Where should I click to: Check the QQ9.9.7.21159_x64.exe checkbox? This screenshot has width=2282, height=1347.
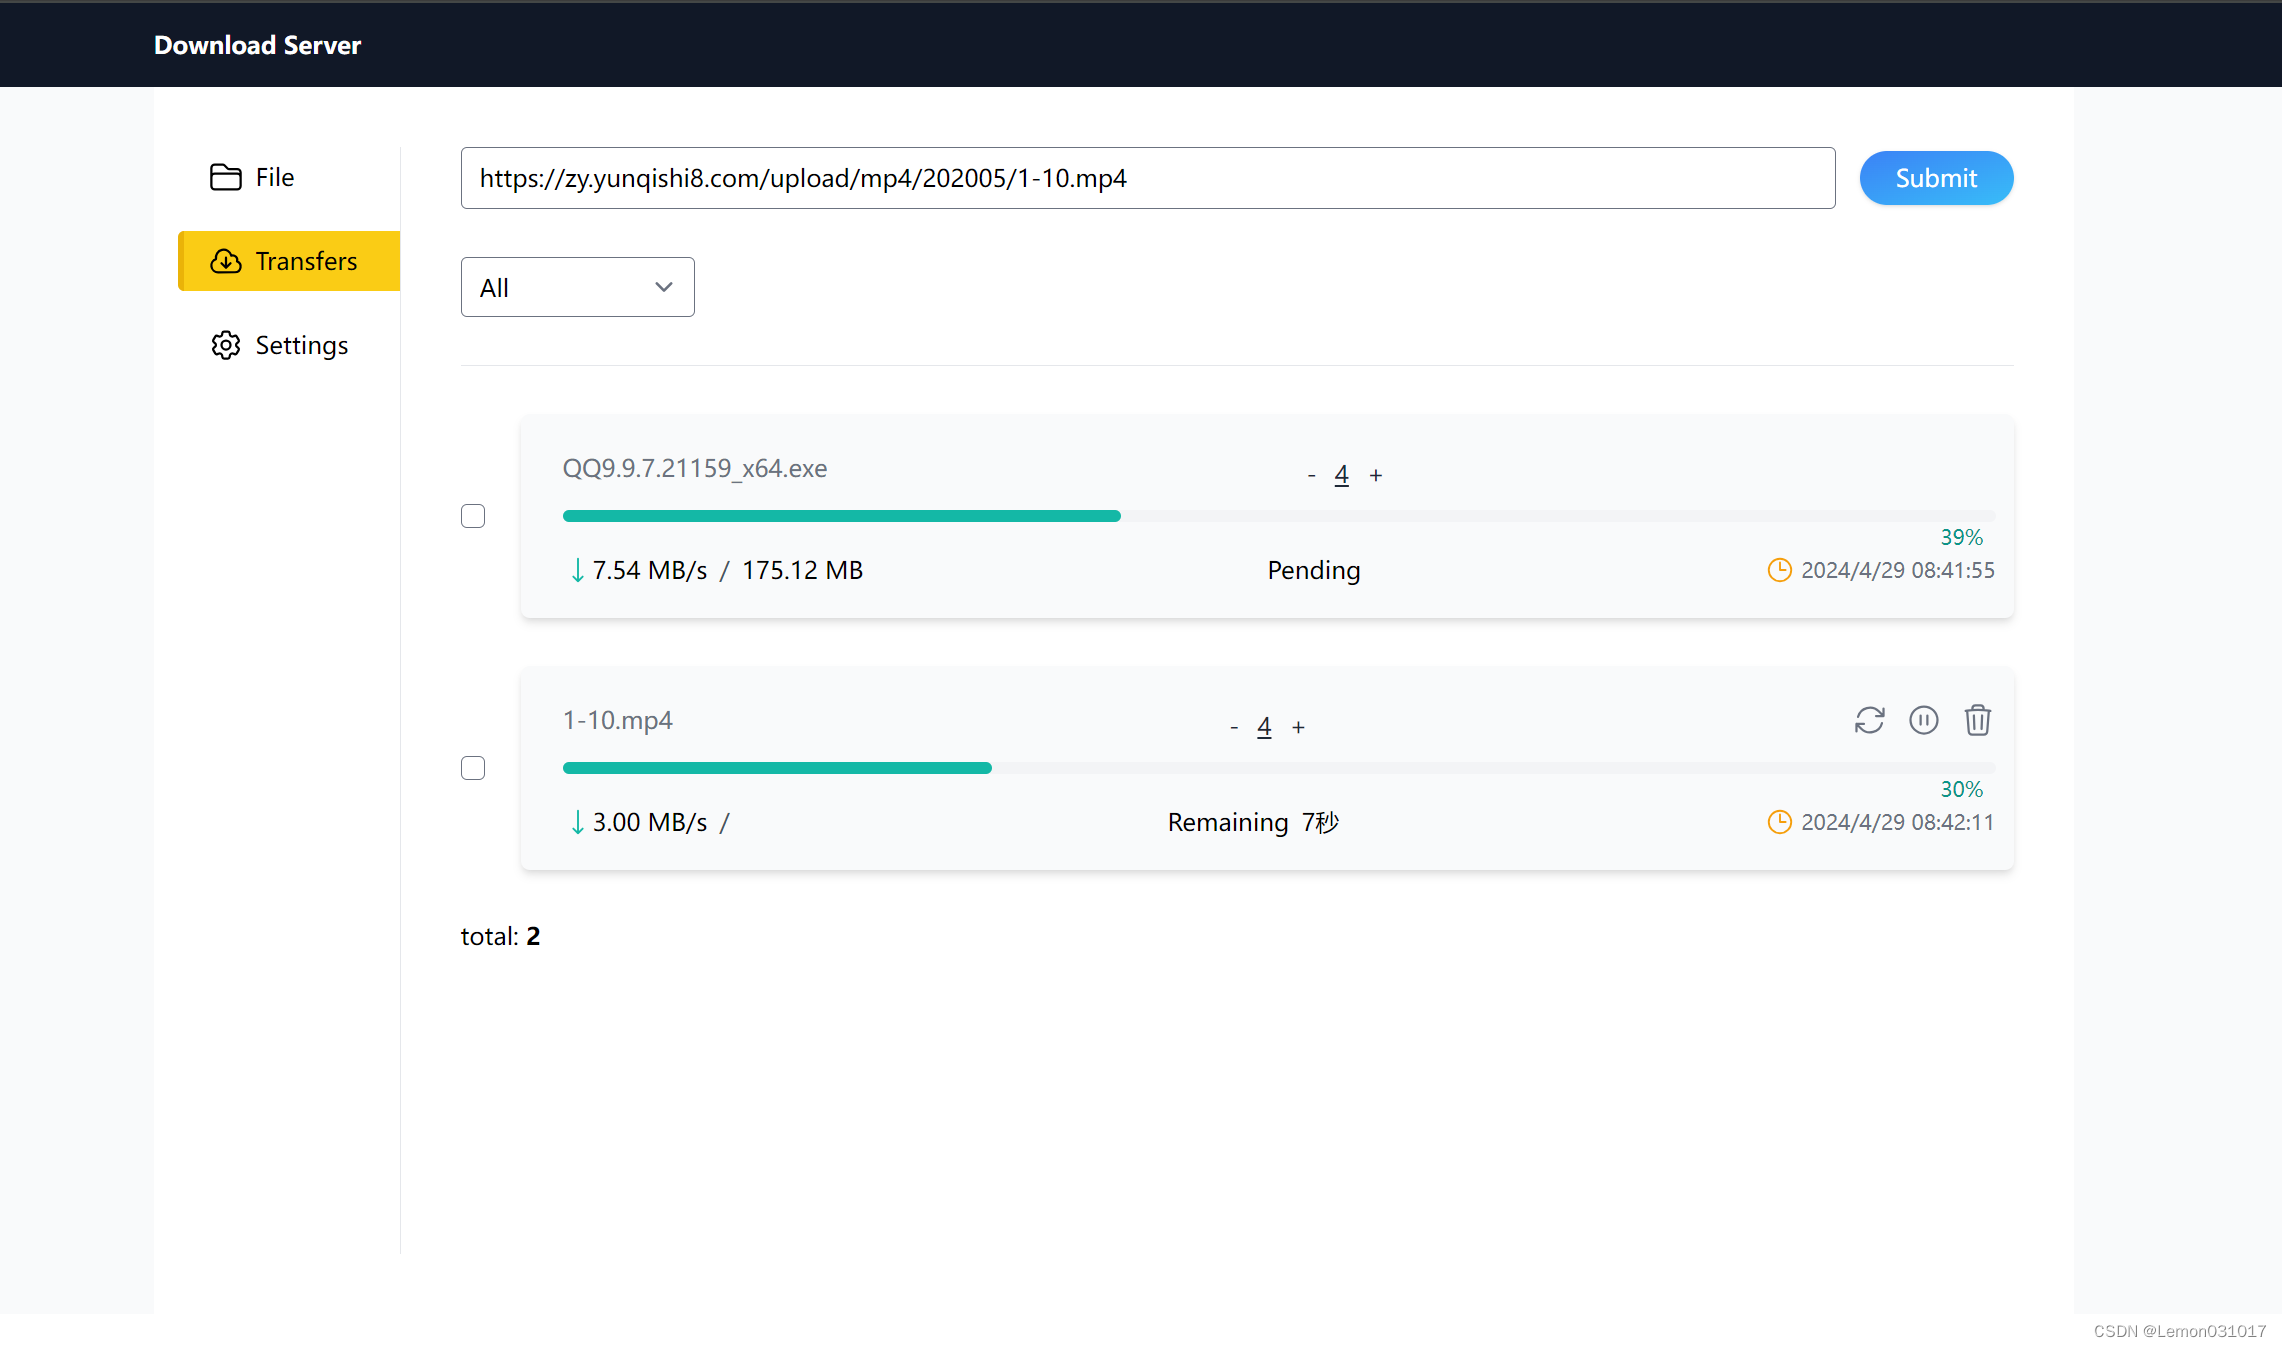[473, 516]
